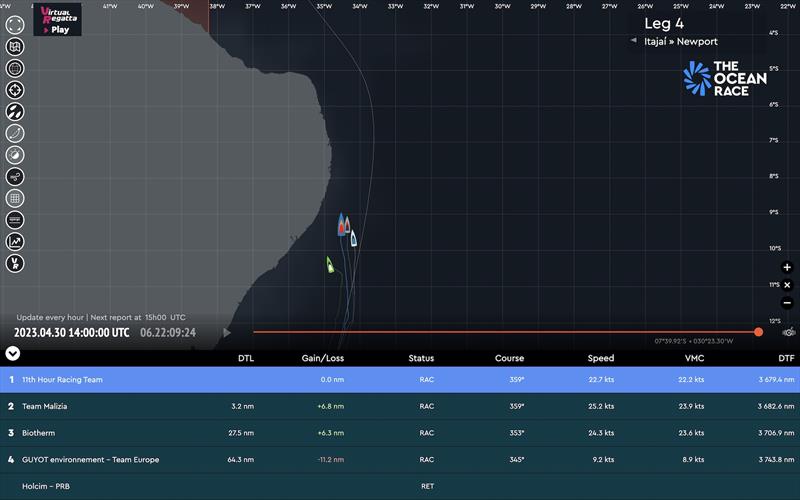
Task: Click the green boat on the map
Action: [330, 265]
